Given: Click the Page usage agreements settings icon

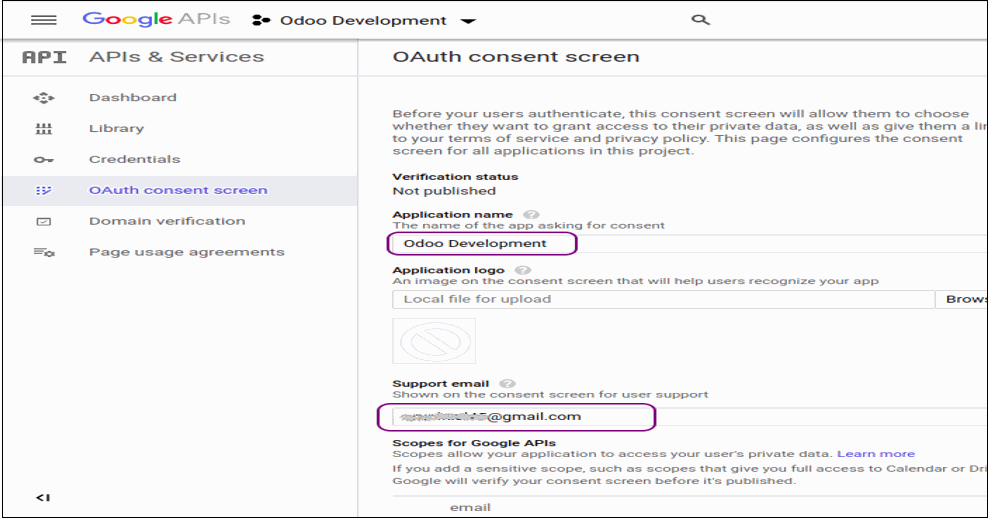Looking at the screenshot, I should [x=43, y=252].
